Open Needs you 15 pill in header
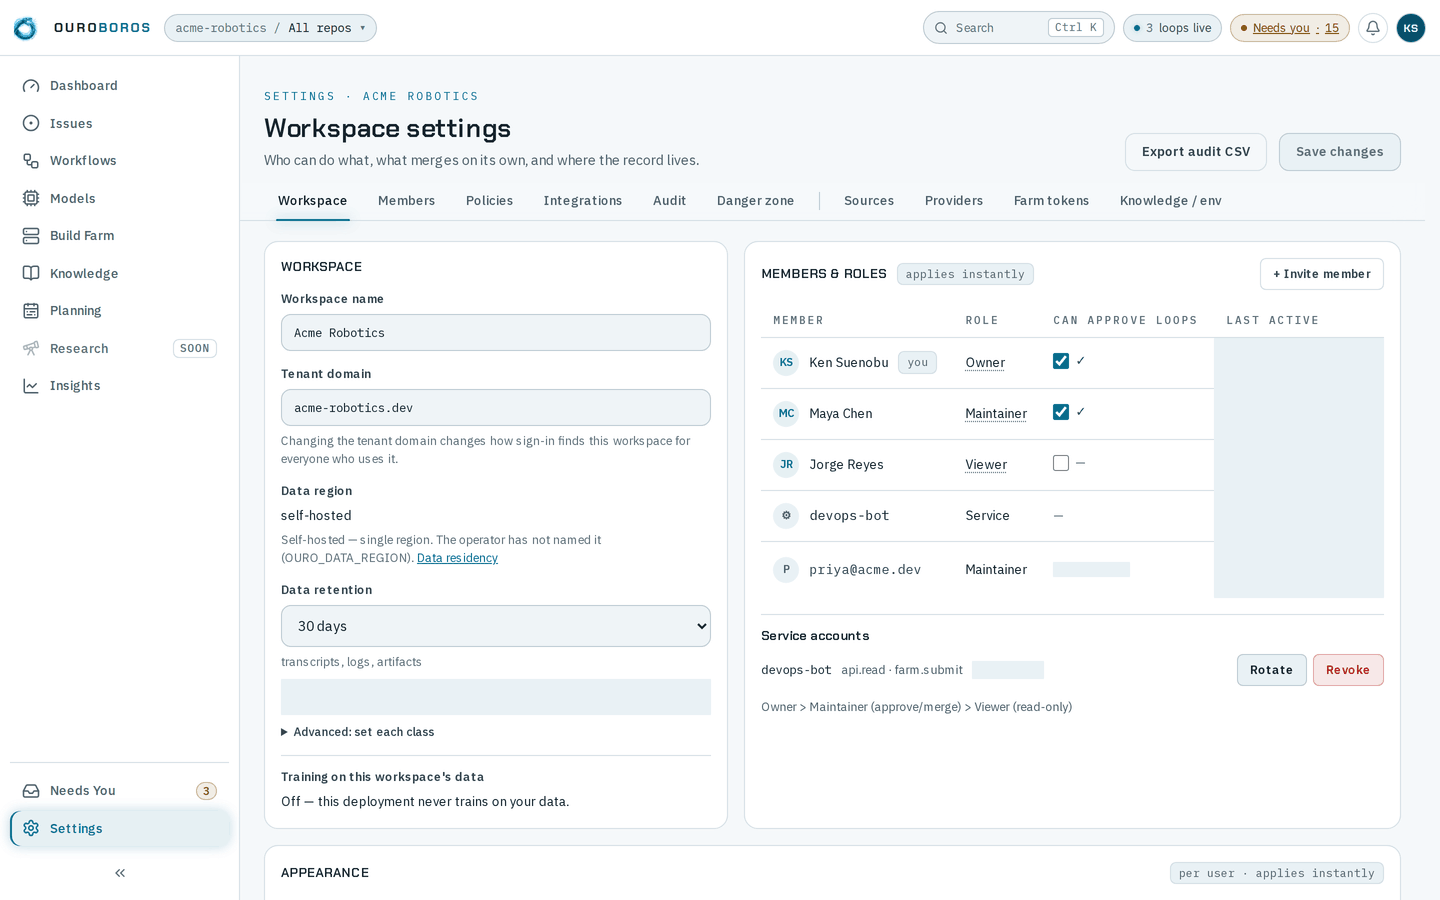This screenshot has width=1440, height=900. (1290, 28)
